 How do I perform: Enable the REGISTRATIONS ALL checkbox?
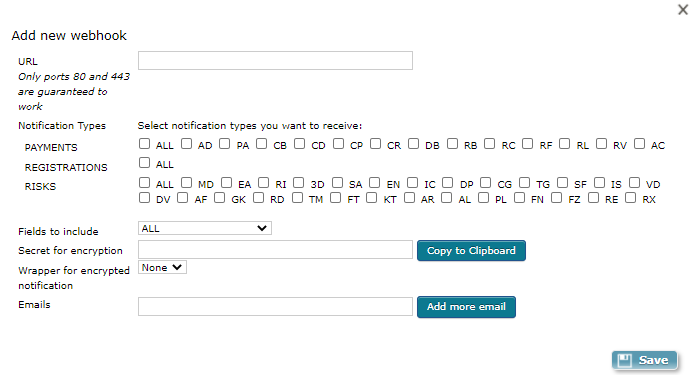point(144,163)
